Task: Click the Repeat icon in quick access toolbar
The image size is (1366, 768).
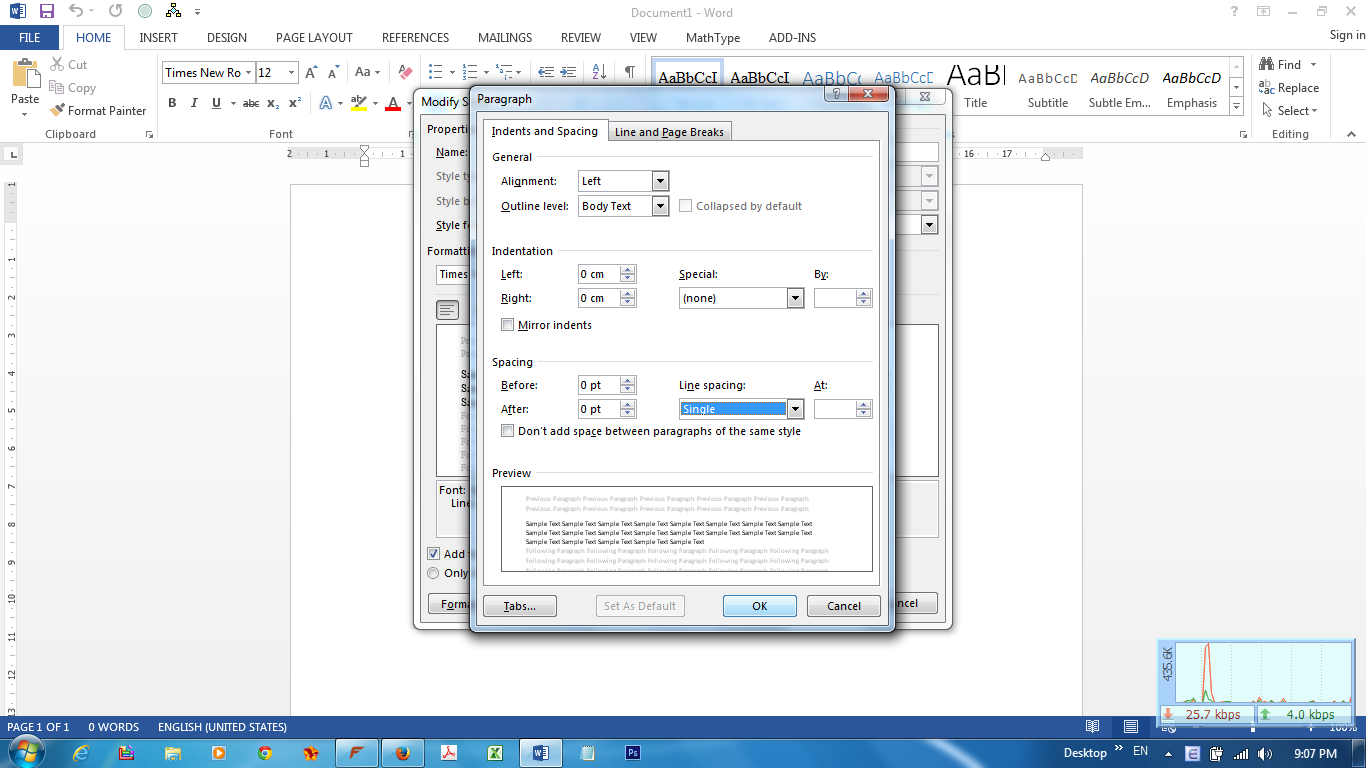Action: tap(115, 12)
